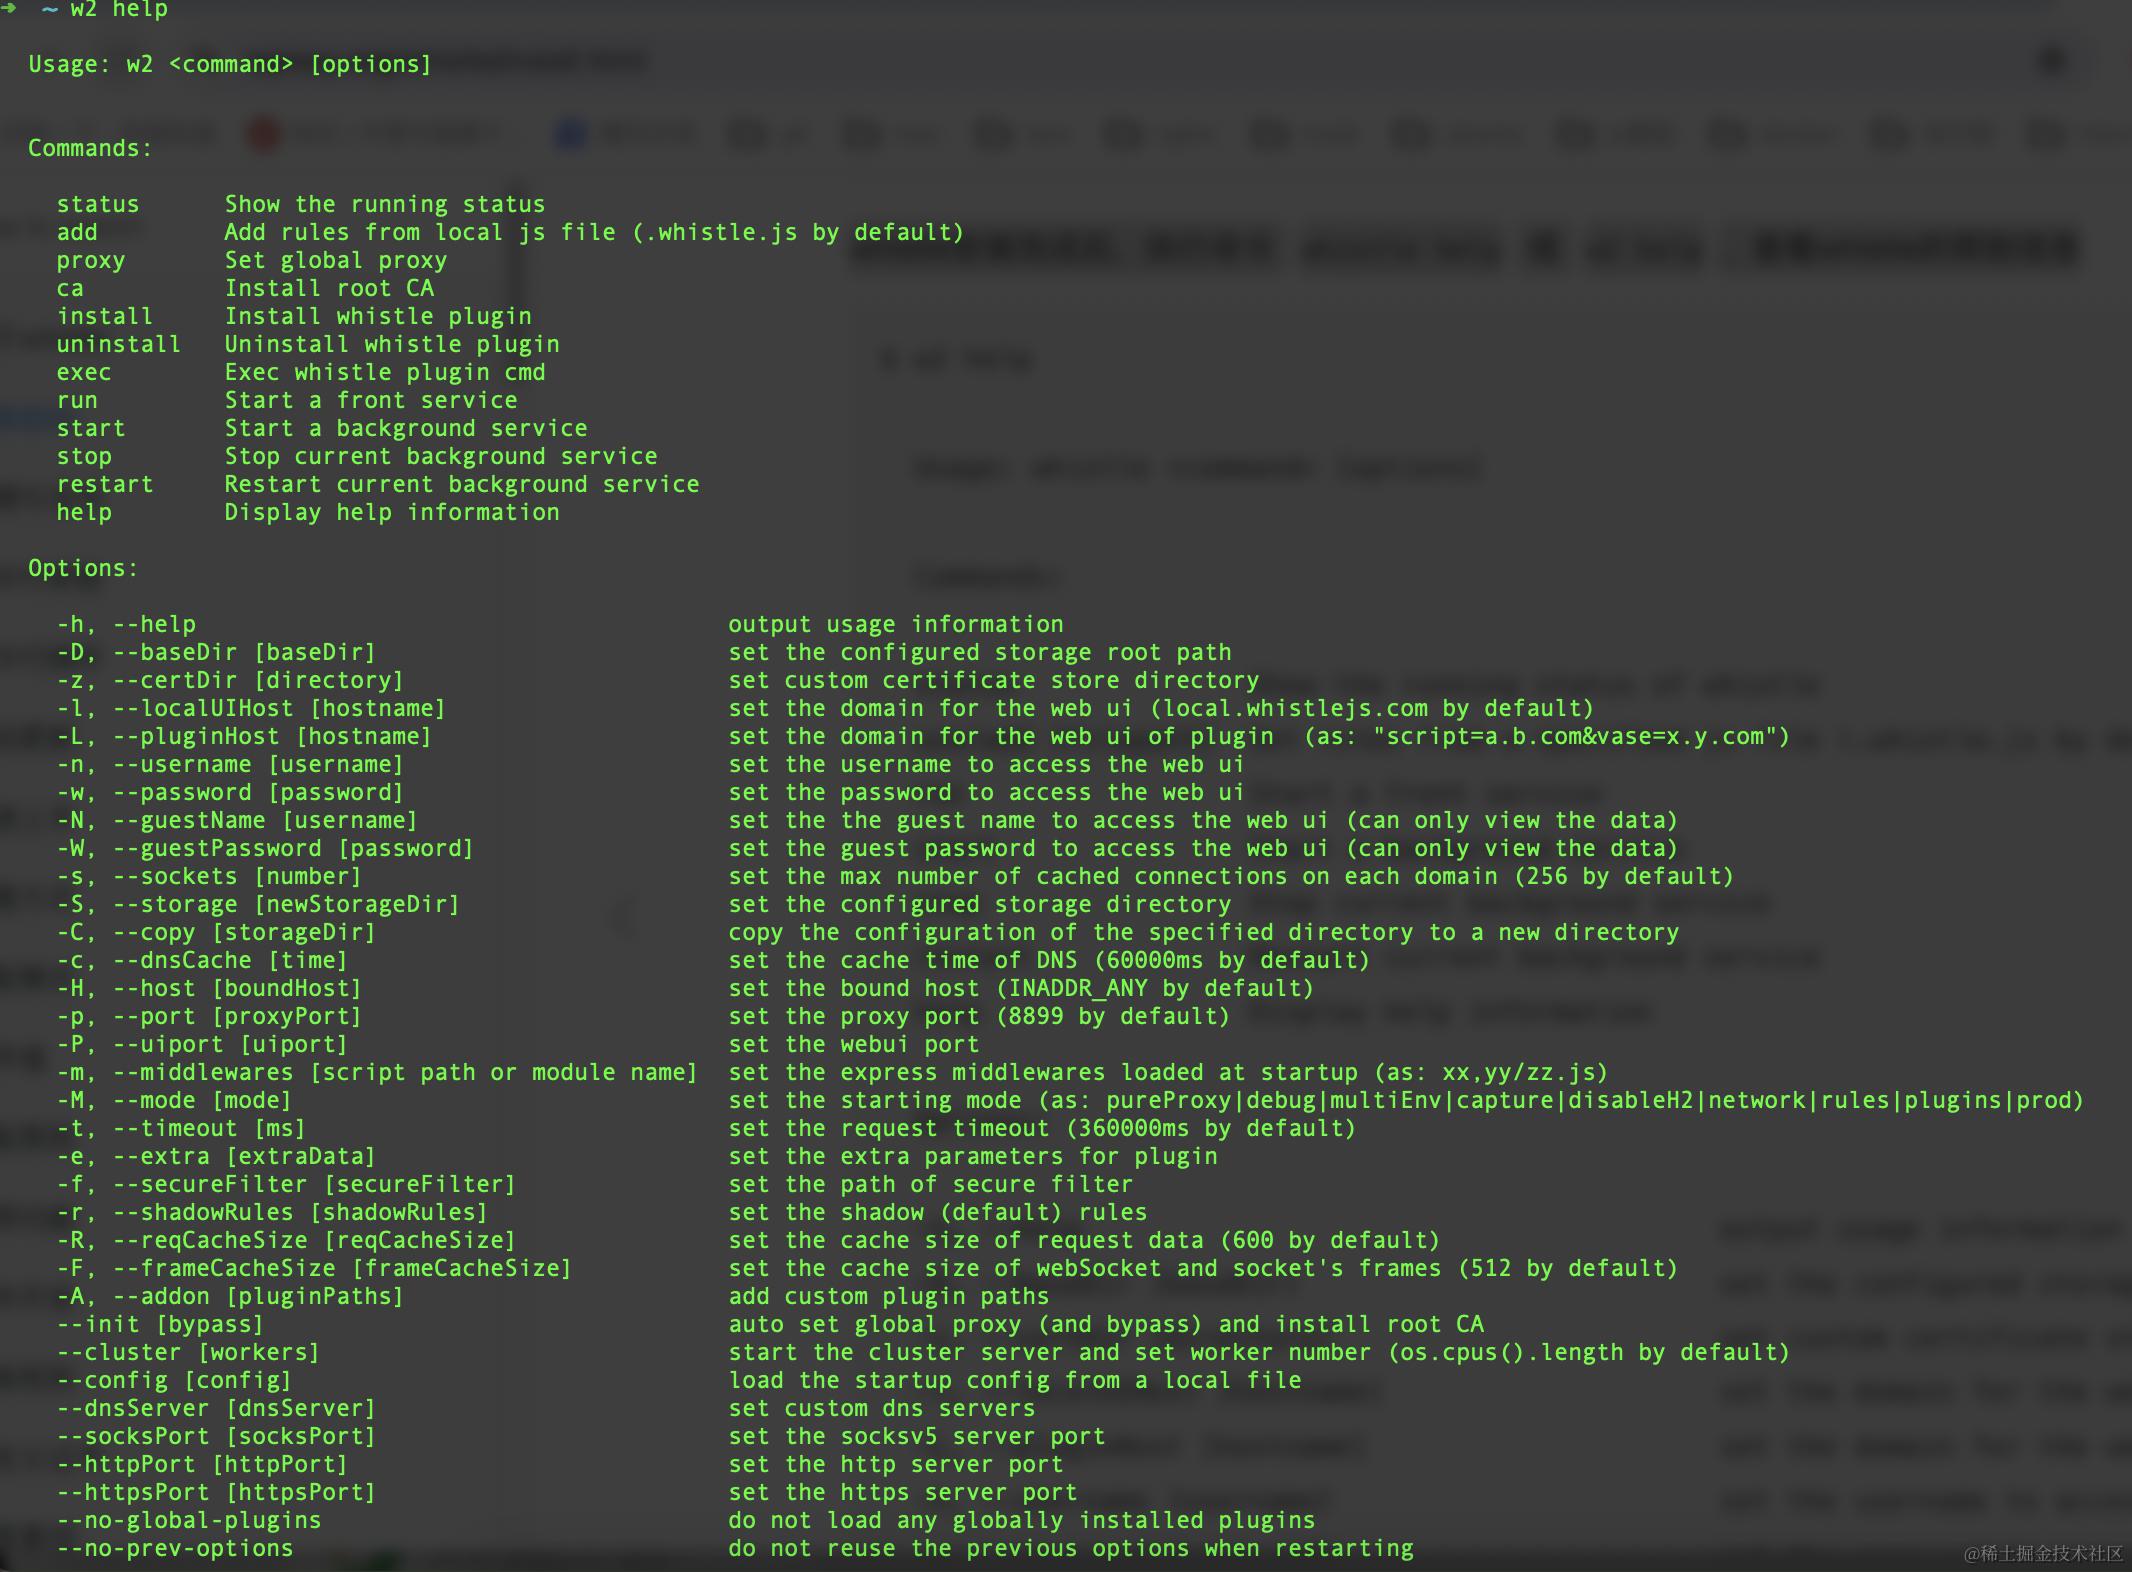Click 'set the webui port' description
The width and height of the screenshot is (2132, 1572).
pos(853,1044)
